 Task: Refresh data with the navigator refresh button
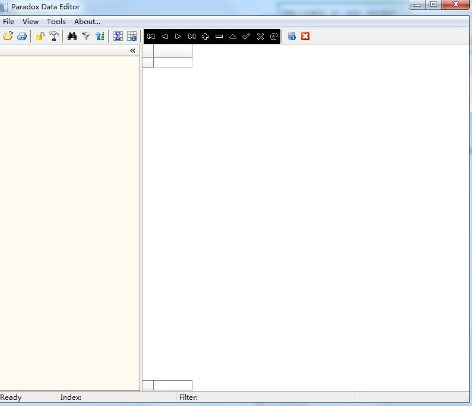(x=274, y=36)
